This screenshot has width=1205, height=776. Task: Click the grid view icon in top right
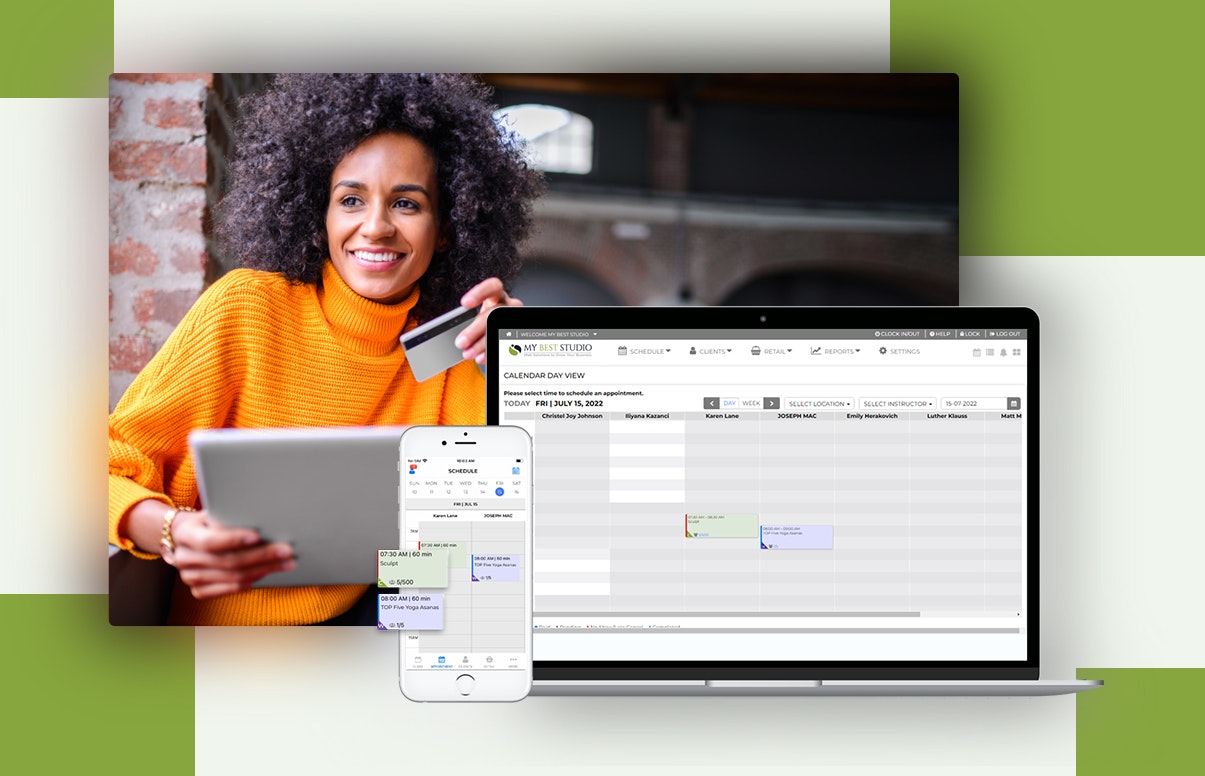(1016, 352)
